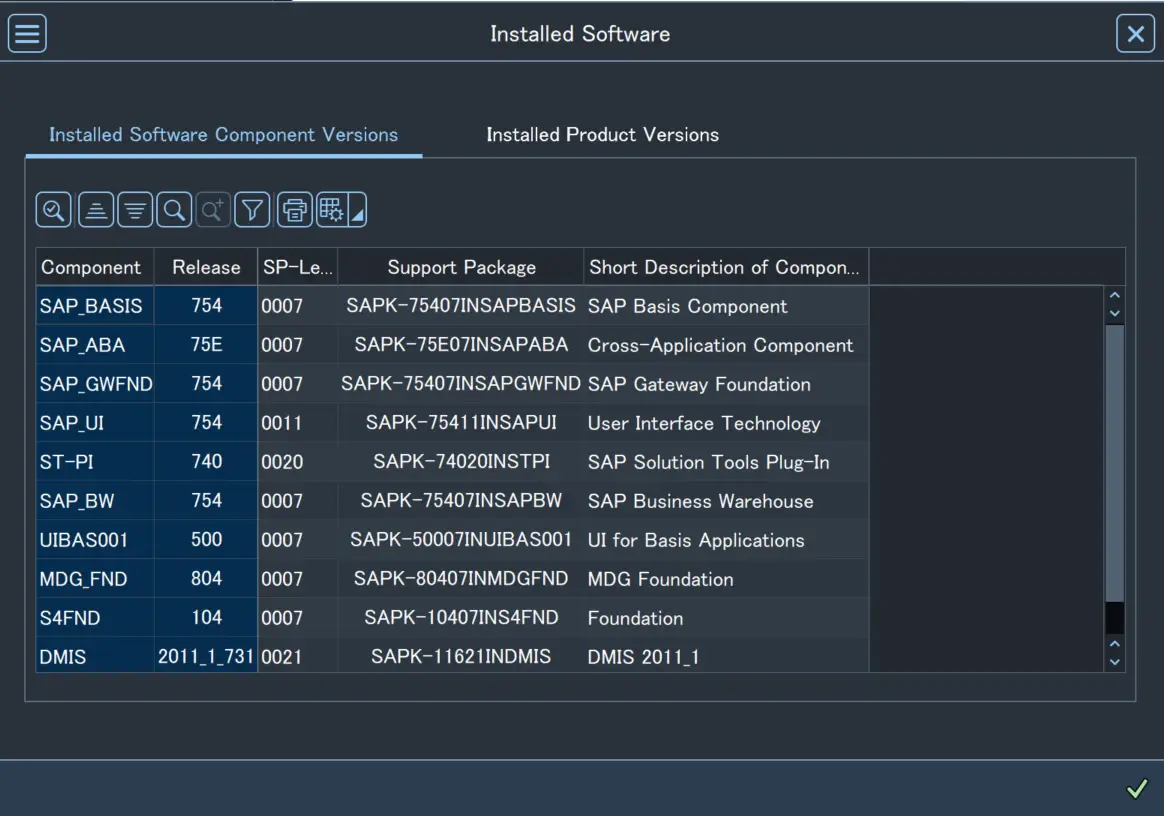Click support package SAPK-50007INUIBAS001
This screenshot has width=1164, height=816.
[460, 540]
